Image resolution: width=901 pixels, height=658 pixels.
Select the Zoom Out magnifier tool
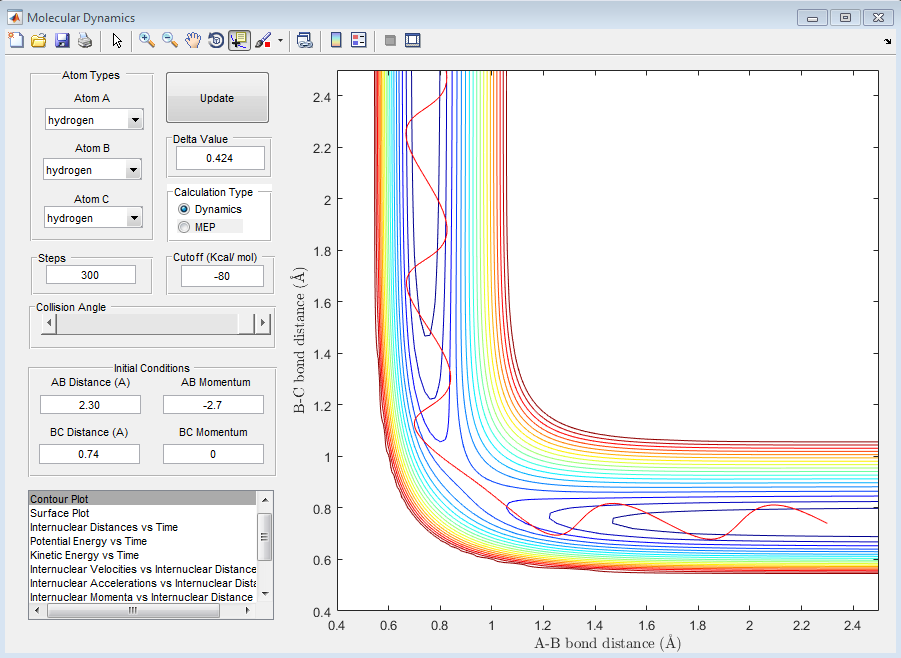click(x=170, y=40)
